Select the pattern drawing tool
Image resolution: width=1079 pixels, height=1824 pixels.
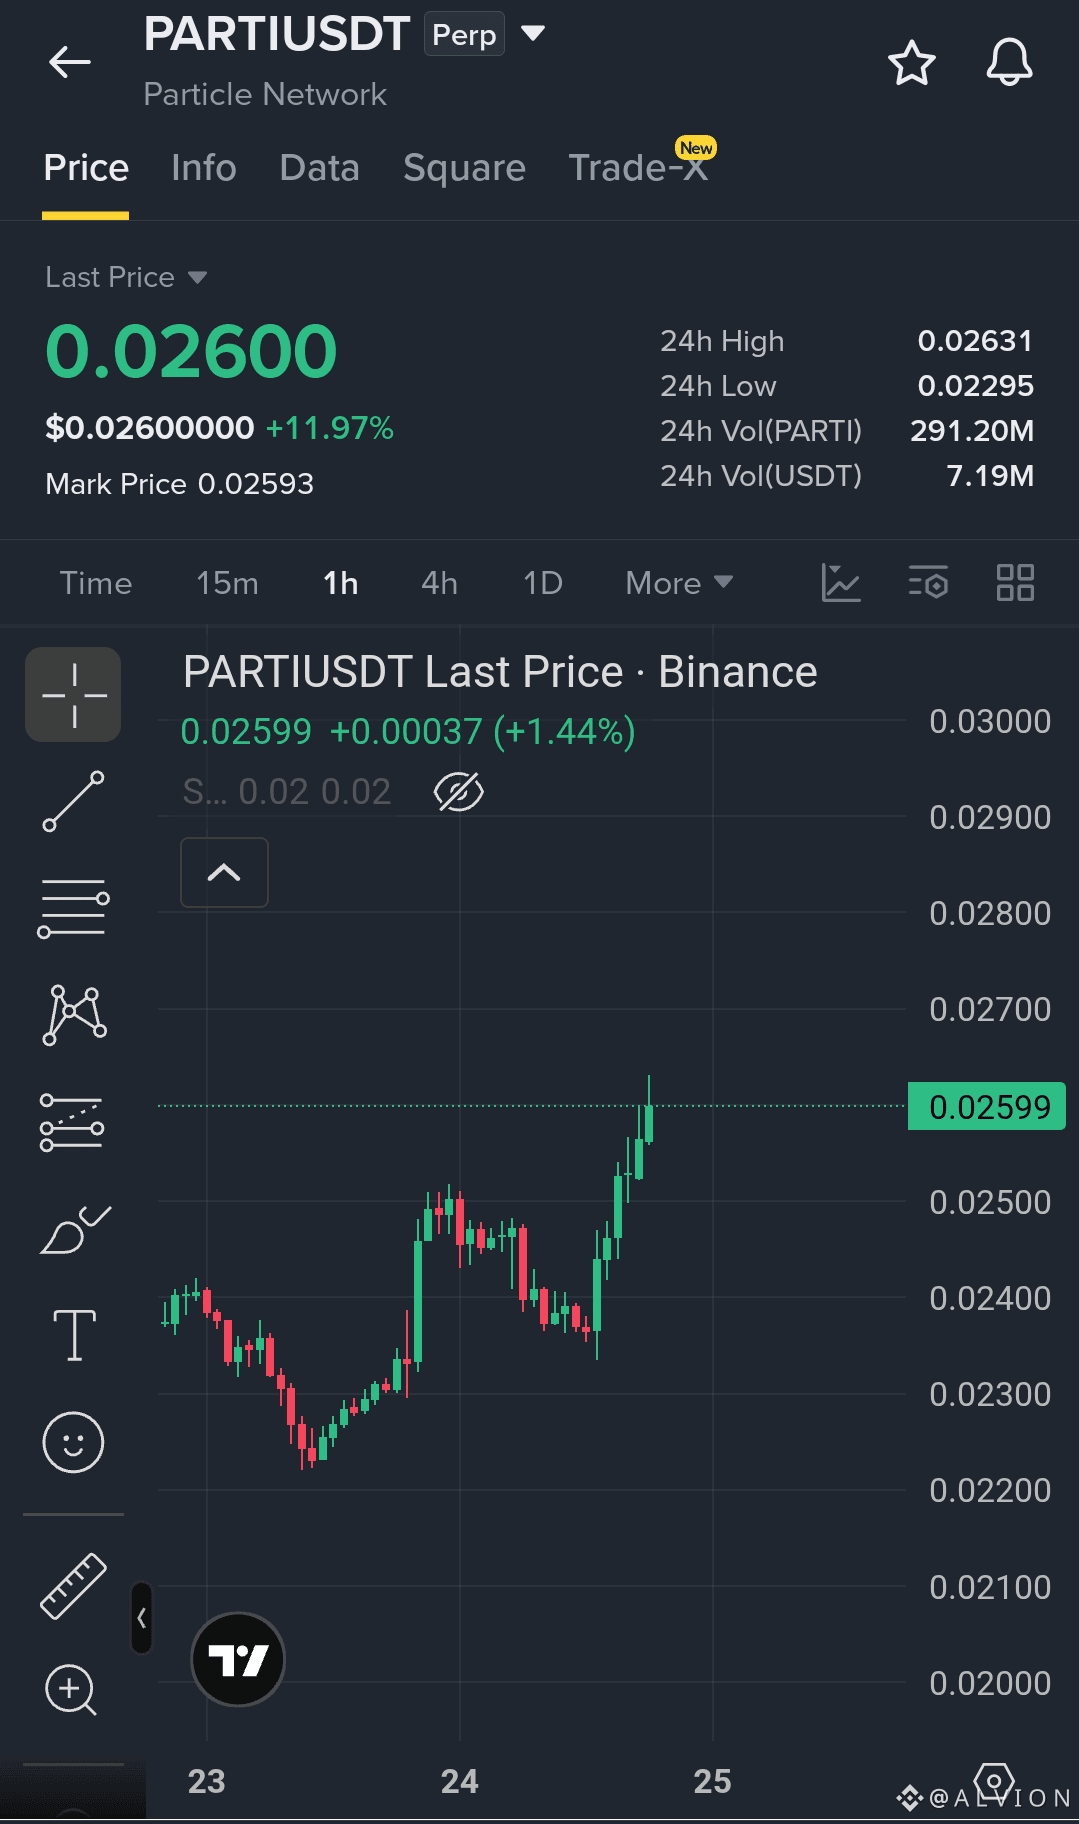point(74,1015)
